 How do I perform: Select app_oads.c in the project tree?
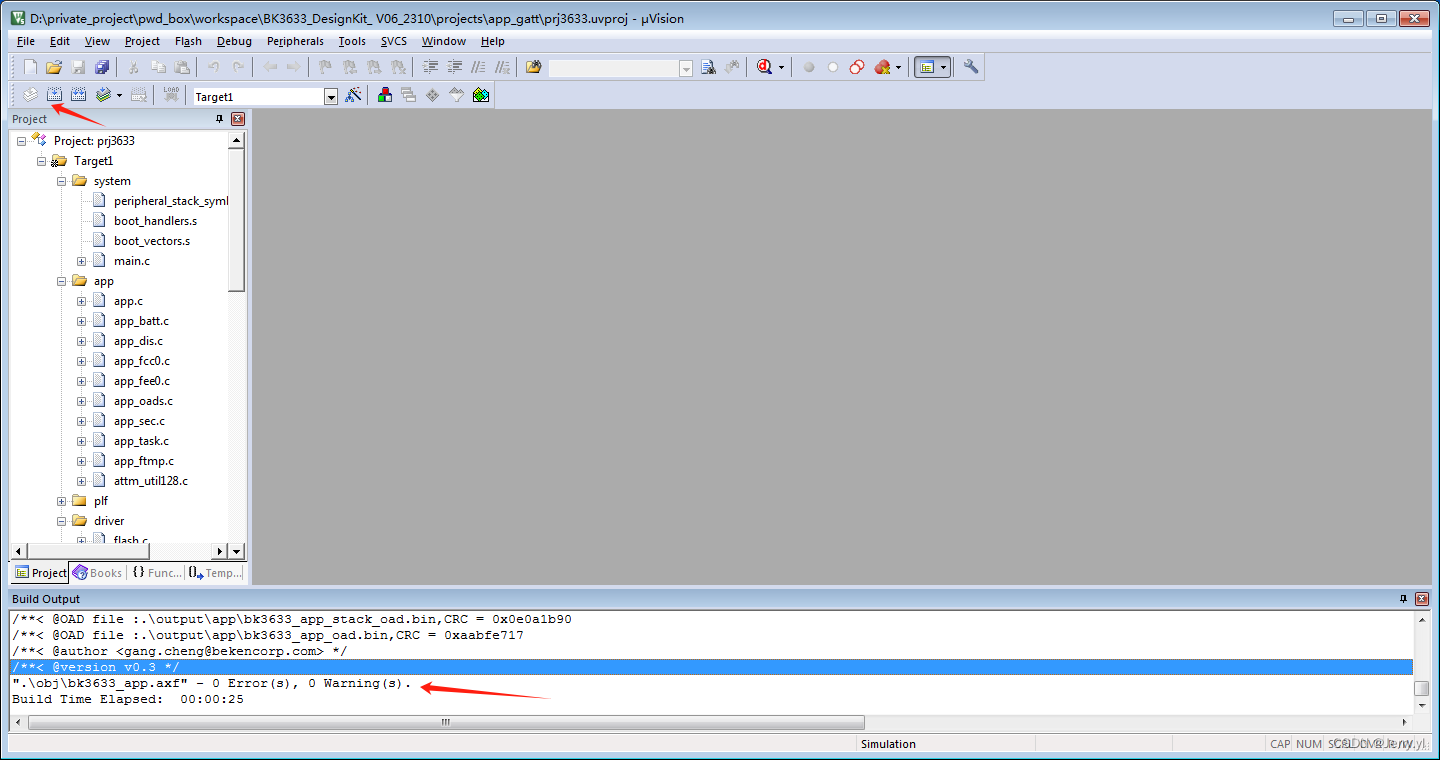[143, 401]
